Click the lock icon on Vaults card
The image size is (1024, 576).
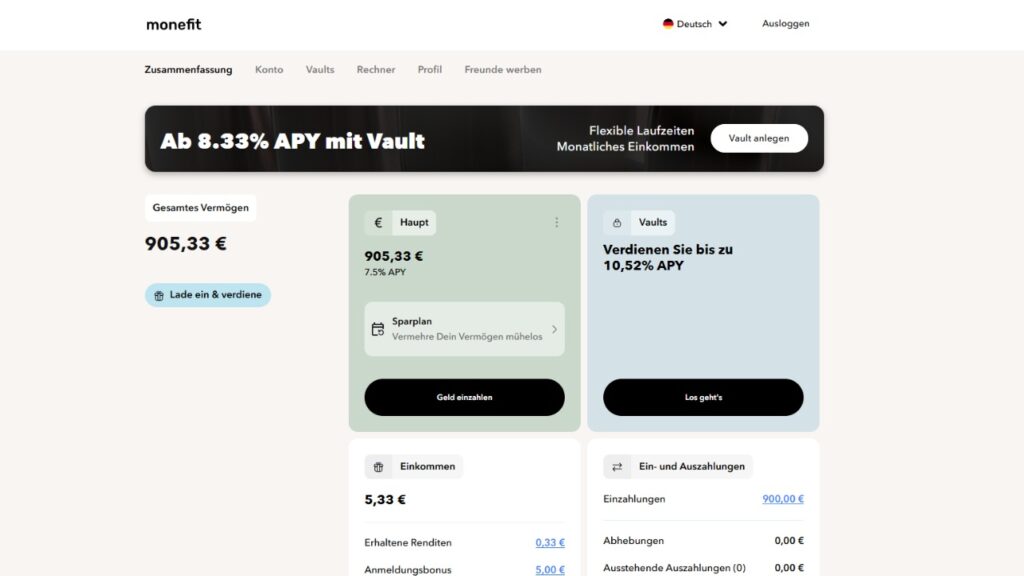pos(617,223)
